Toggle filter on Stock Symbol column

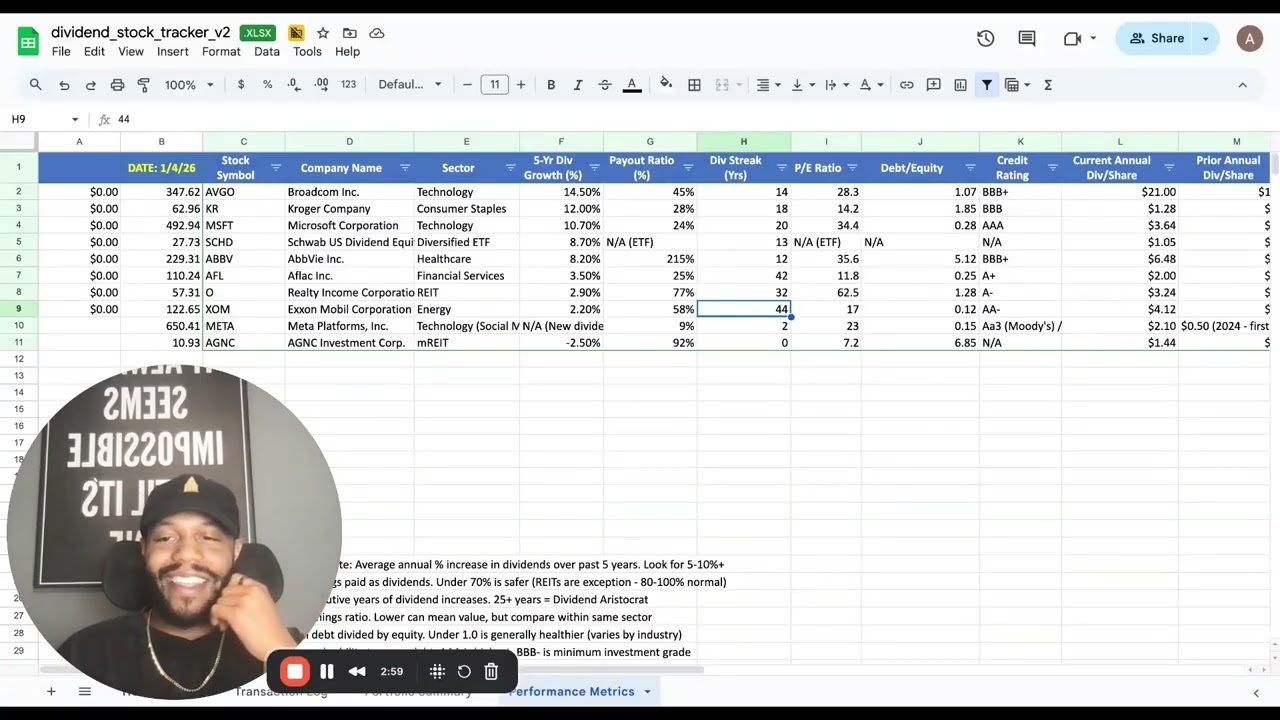[x=276, y=168]
